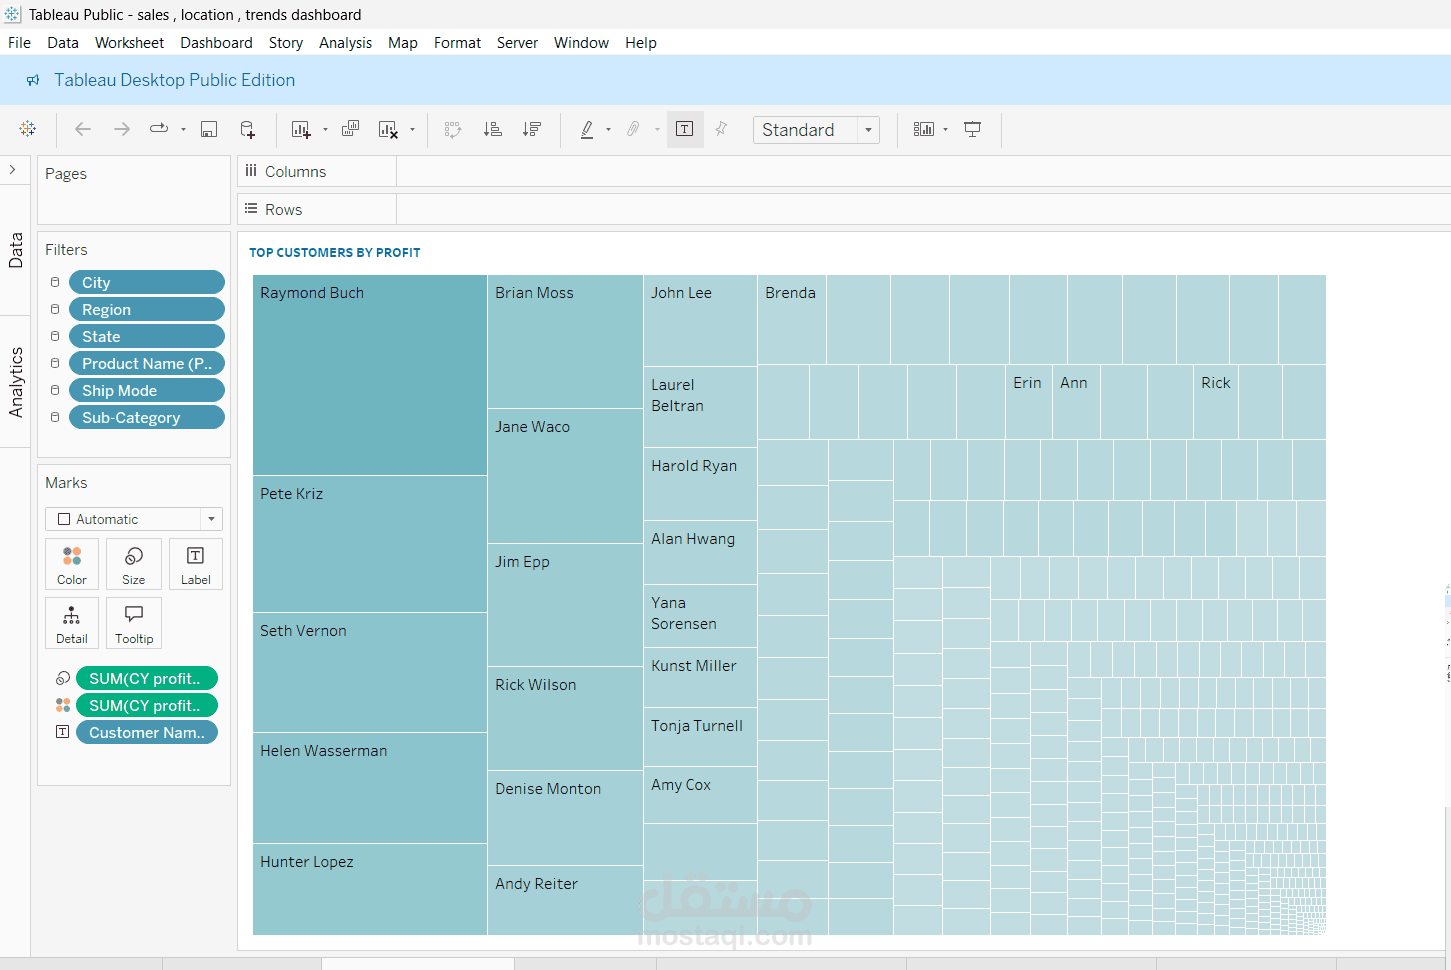Image resolution: width=1451 pixels, height=970 pixels.
Task: Click the Undo back arrow
Action: point(83,129)
